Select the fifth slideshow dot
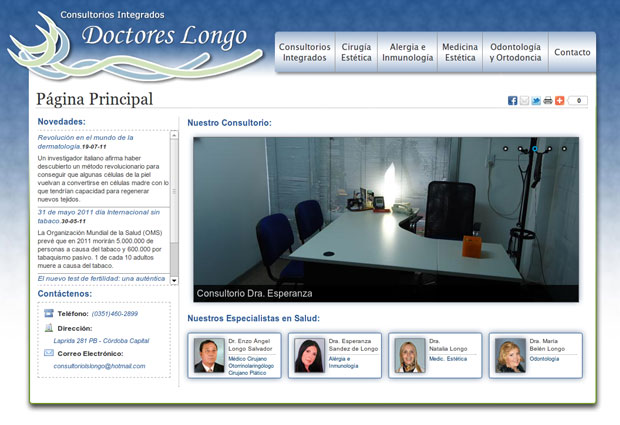 tap(564, 149)
